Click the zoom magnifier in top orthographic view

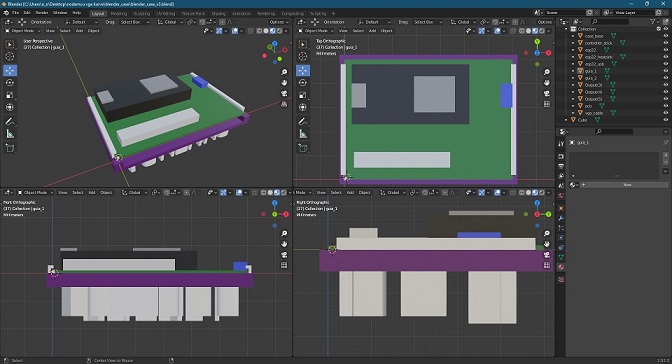click(547, 72)
